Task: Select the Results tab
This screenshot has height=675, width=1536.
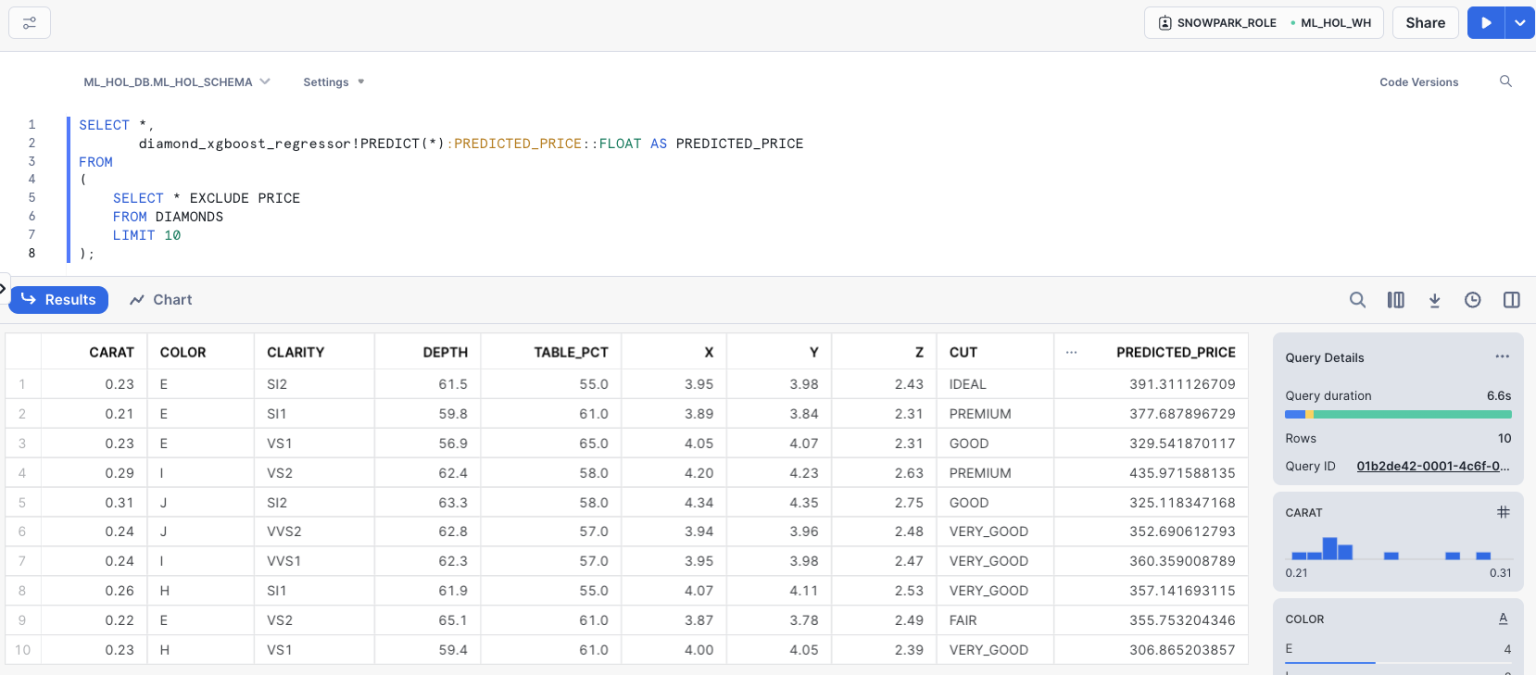Action: pos(58,299)
